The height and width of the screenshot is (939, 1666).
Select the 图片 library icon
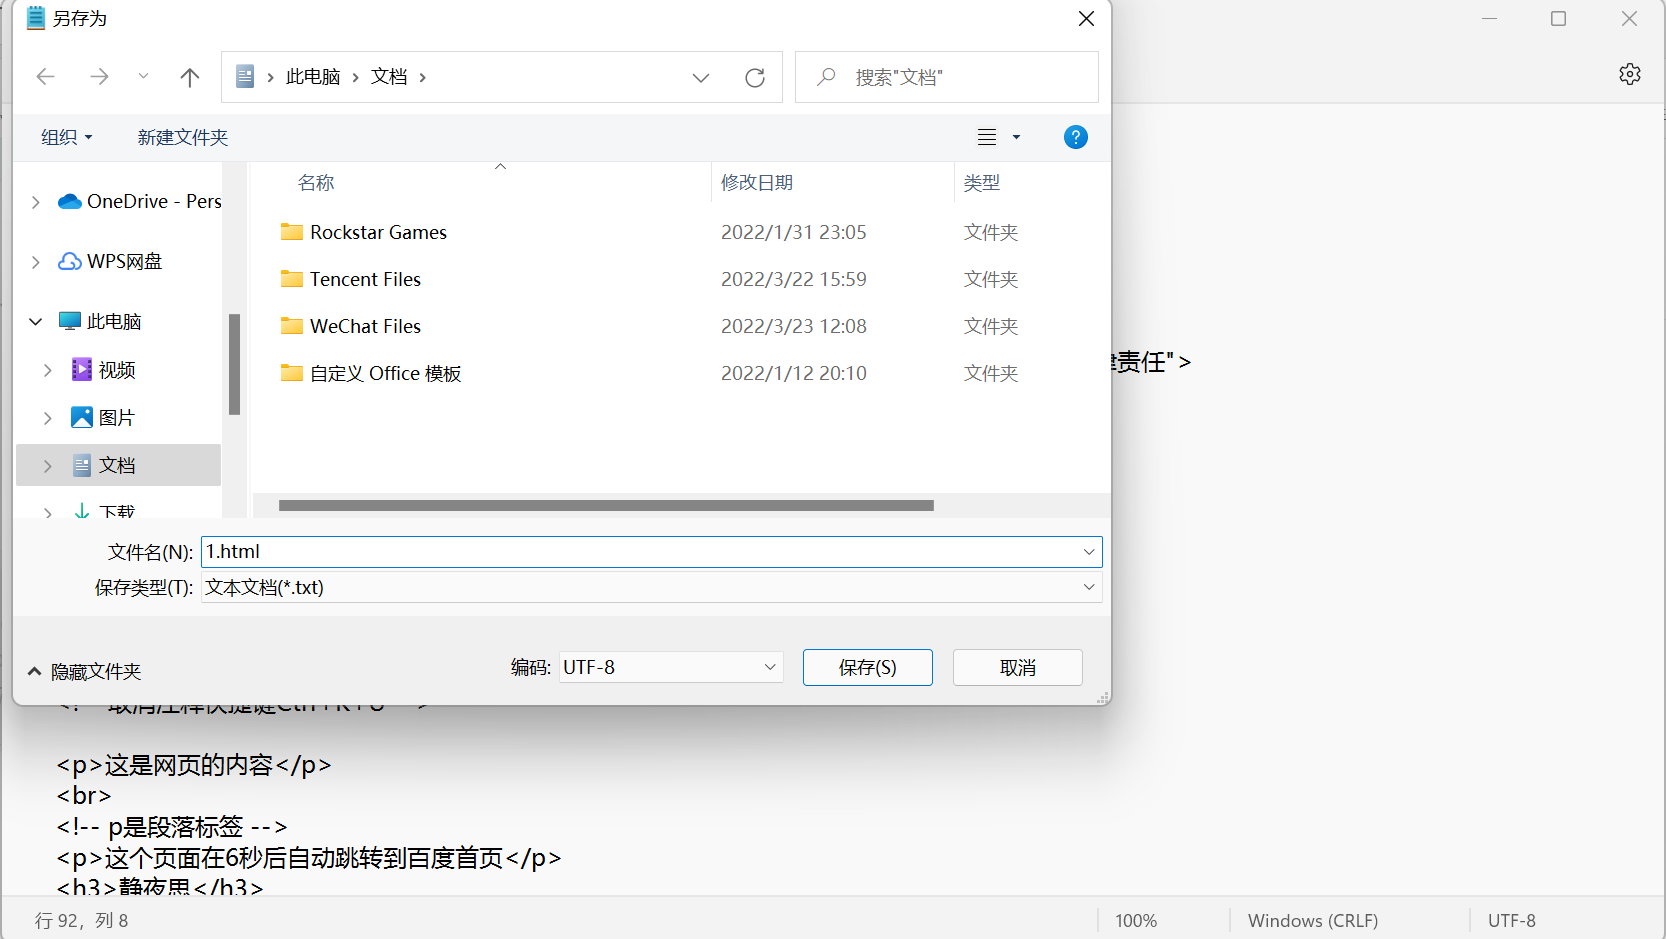click(x=82, y=417)
